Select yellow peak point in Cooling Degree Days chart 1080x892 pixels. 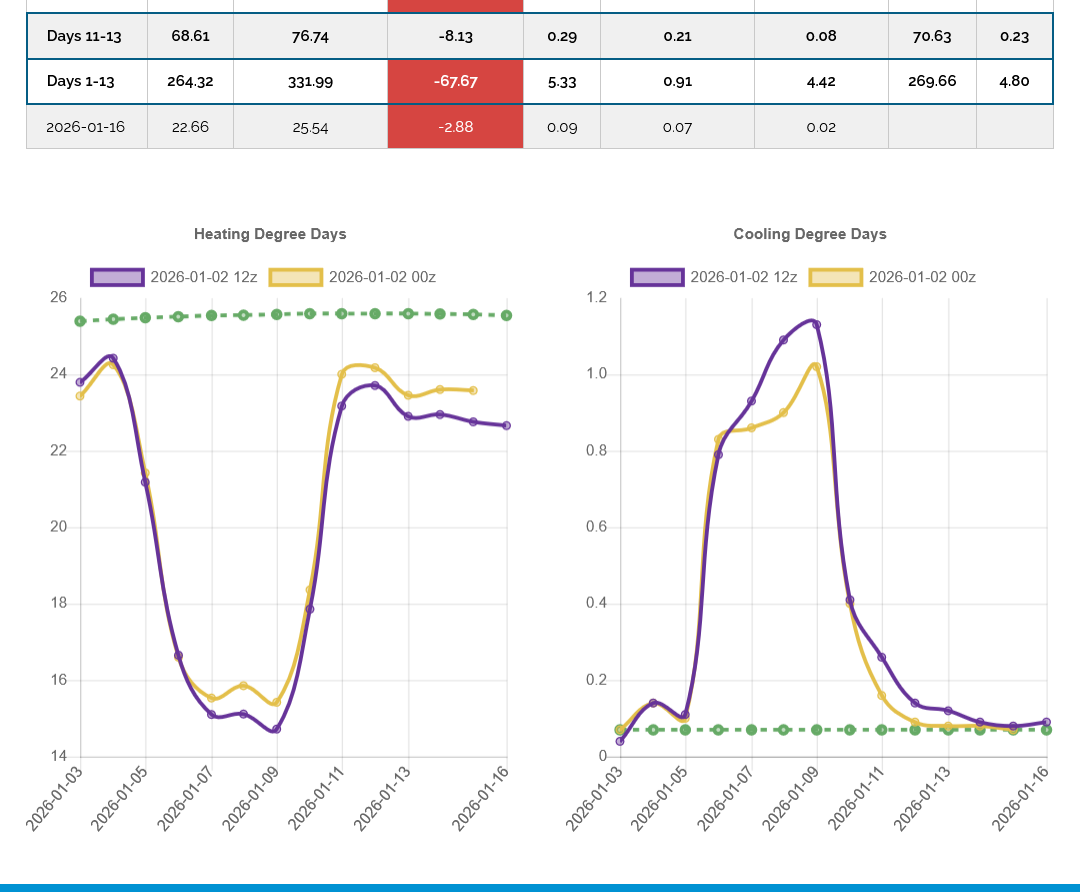[816, 366]
